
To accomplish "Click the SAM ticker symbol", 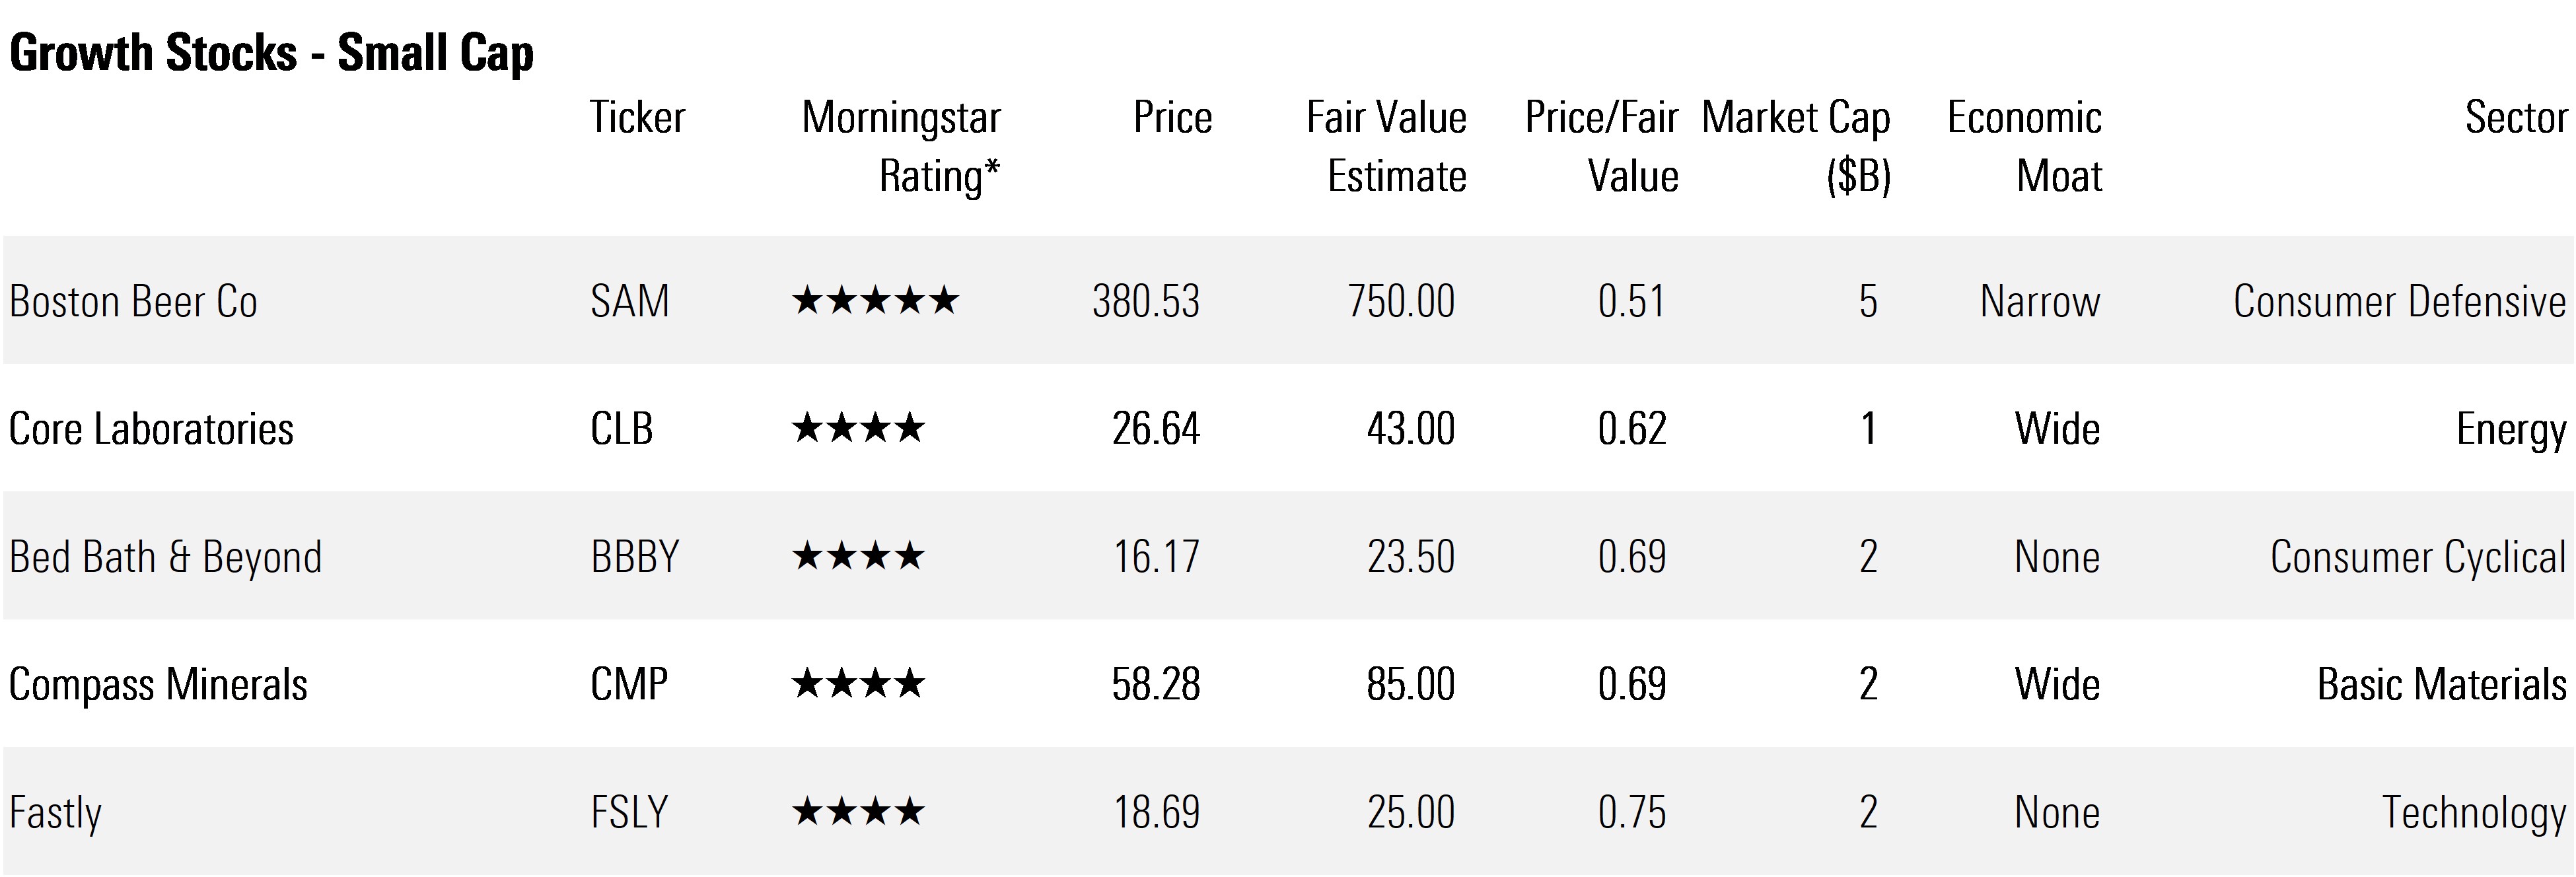I will 629,301.
